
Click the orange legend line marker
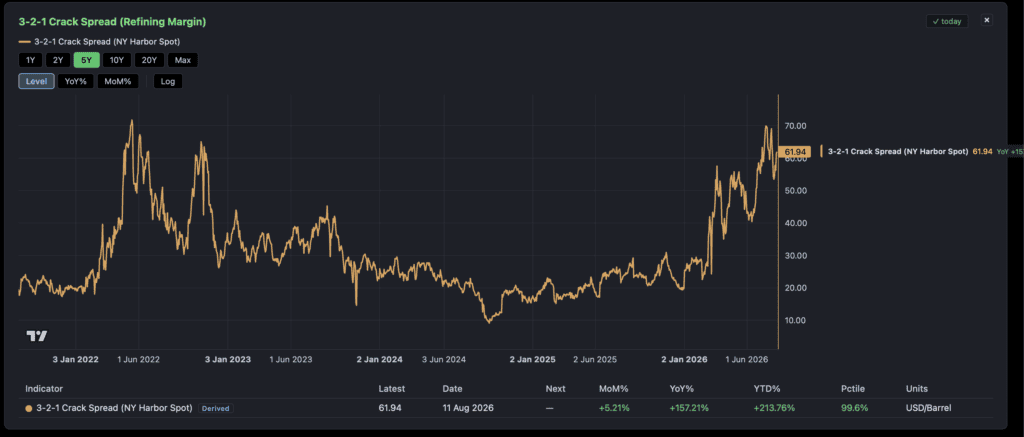click(x=25, y=41)
